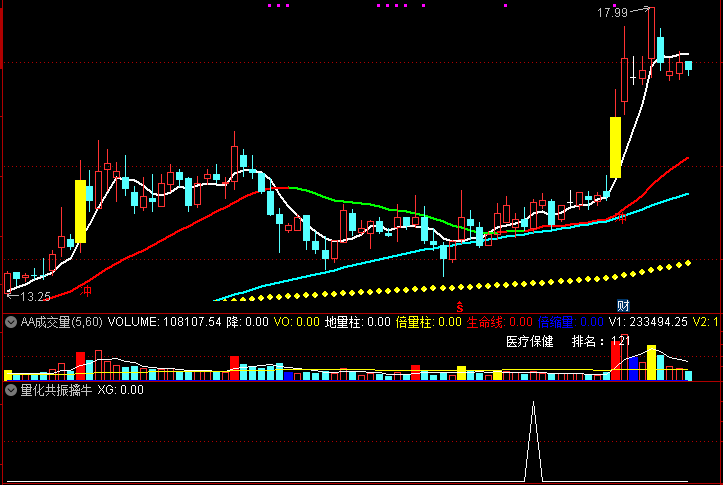
Task: Select the large yellow candlestick on the left
Action: click(x=80, y=211)
